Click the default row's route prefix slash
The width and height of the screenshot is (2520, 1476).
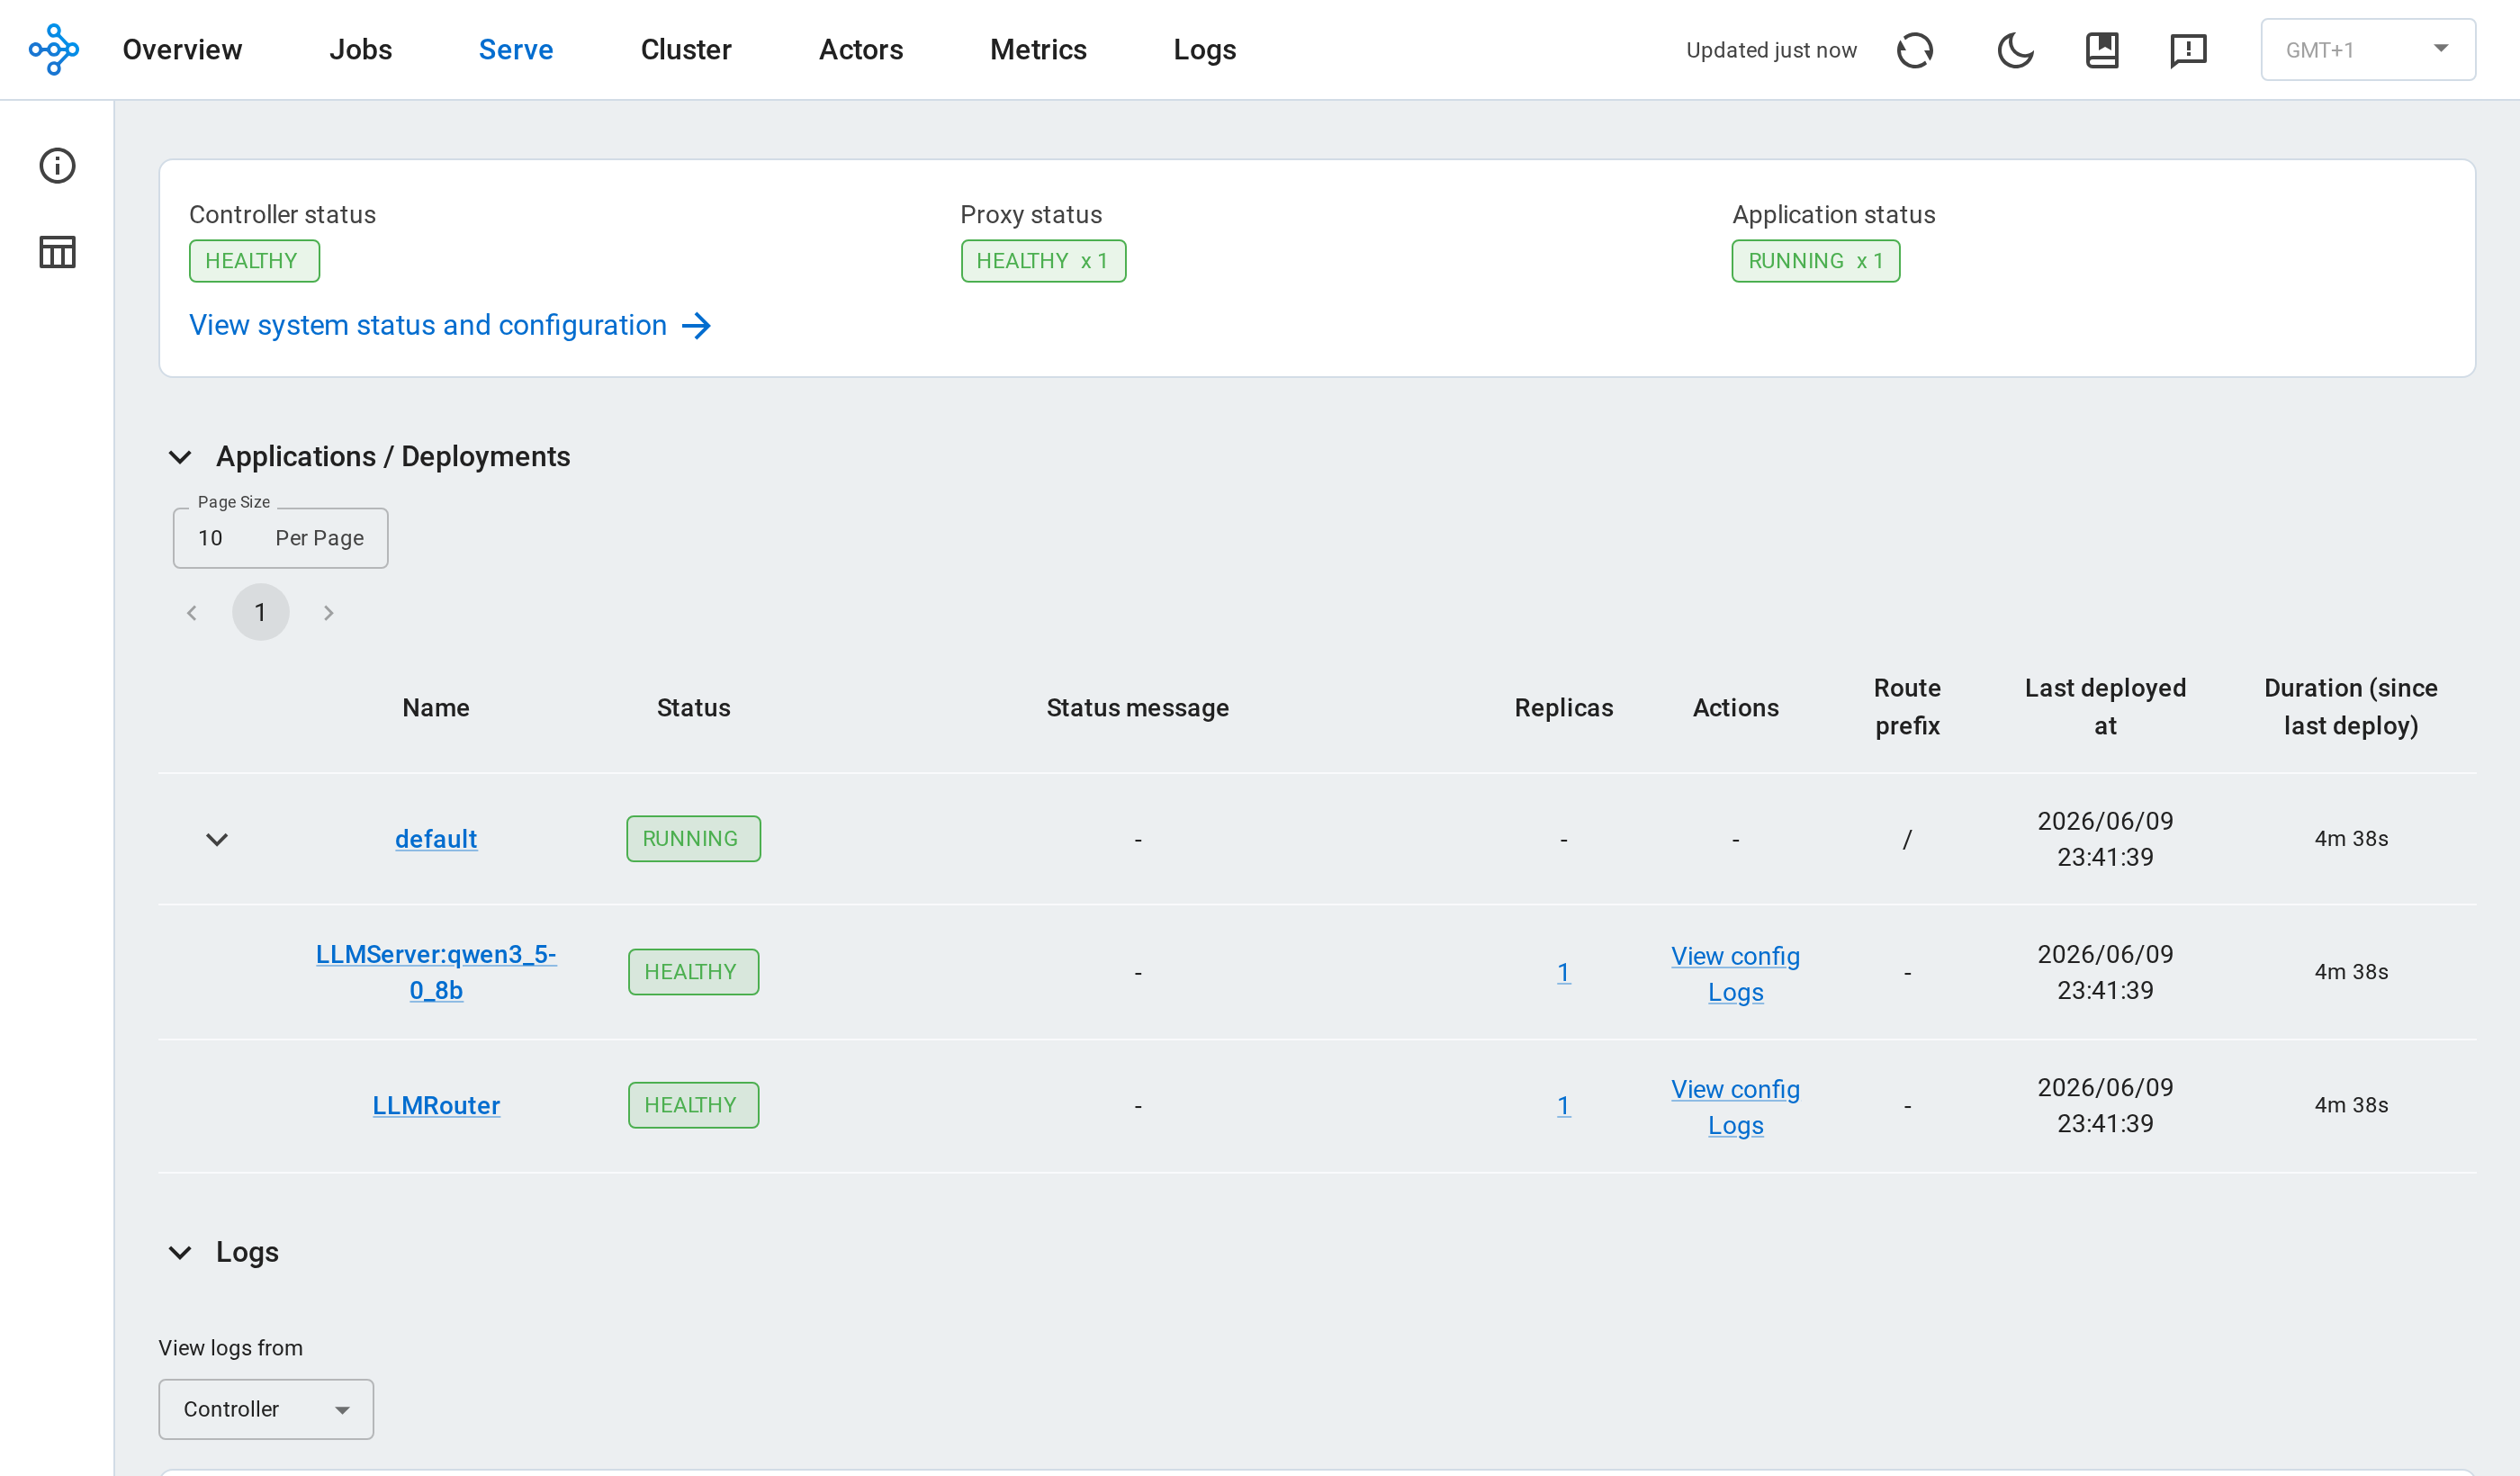click(1907, 839)
